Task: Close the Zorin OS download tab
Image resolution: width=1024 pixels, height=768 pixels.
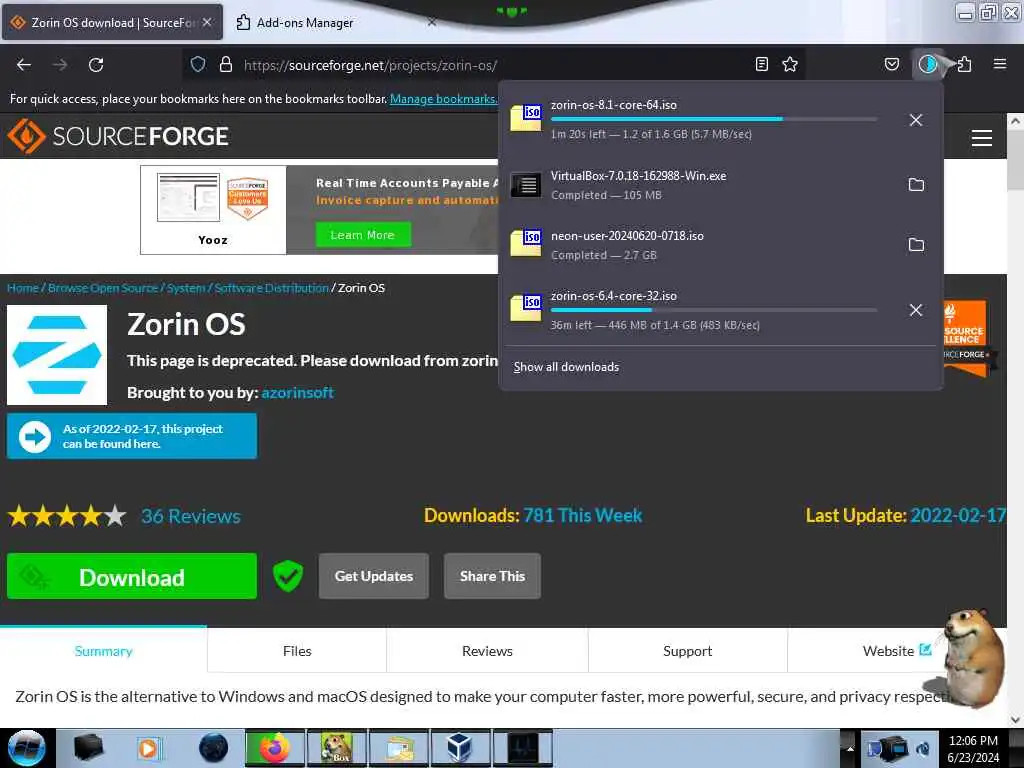Action: 207,22
